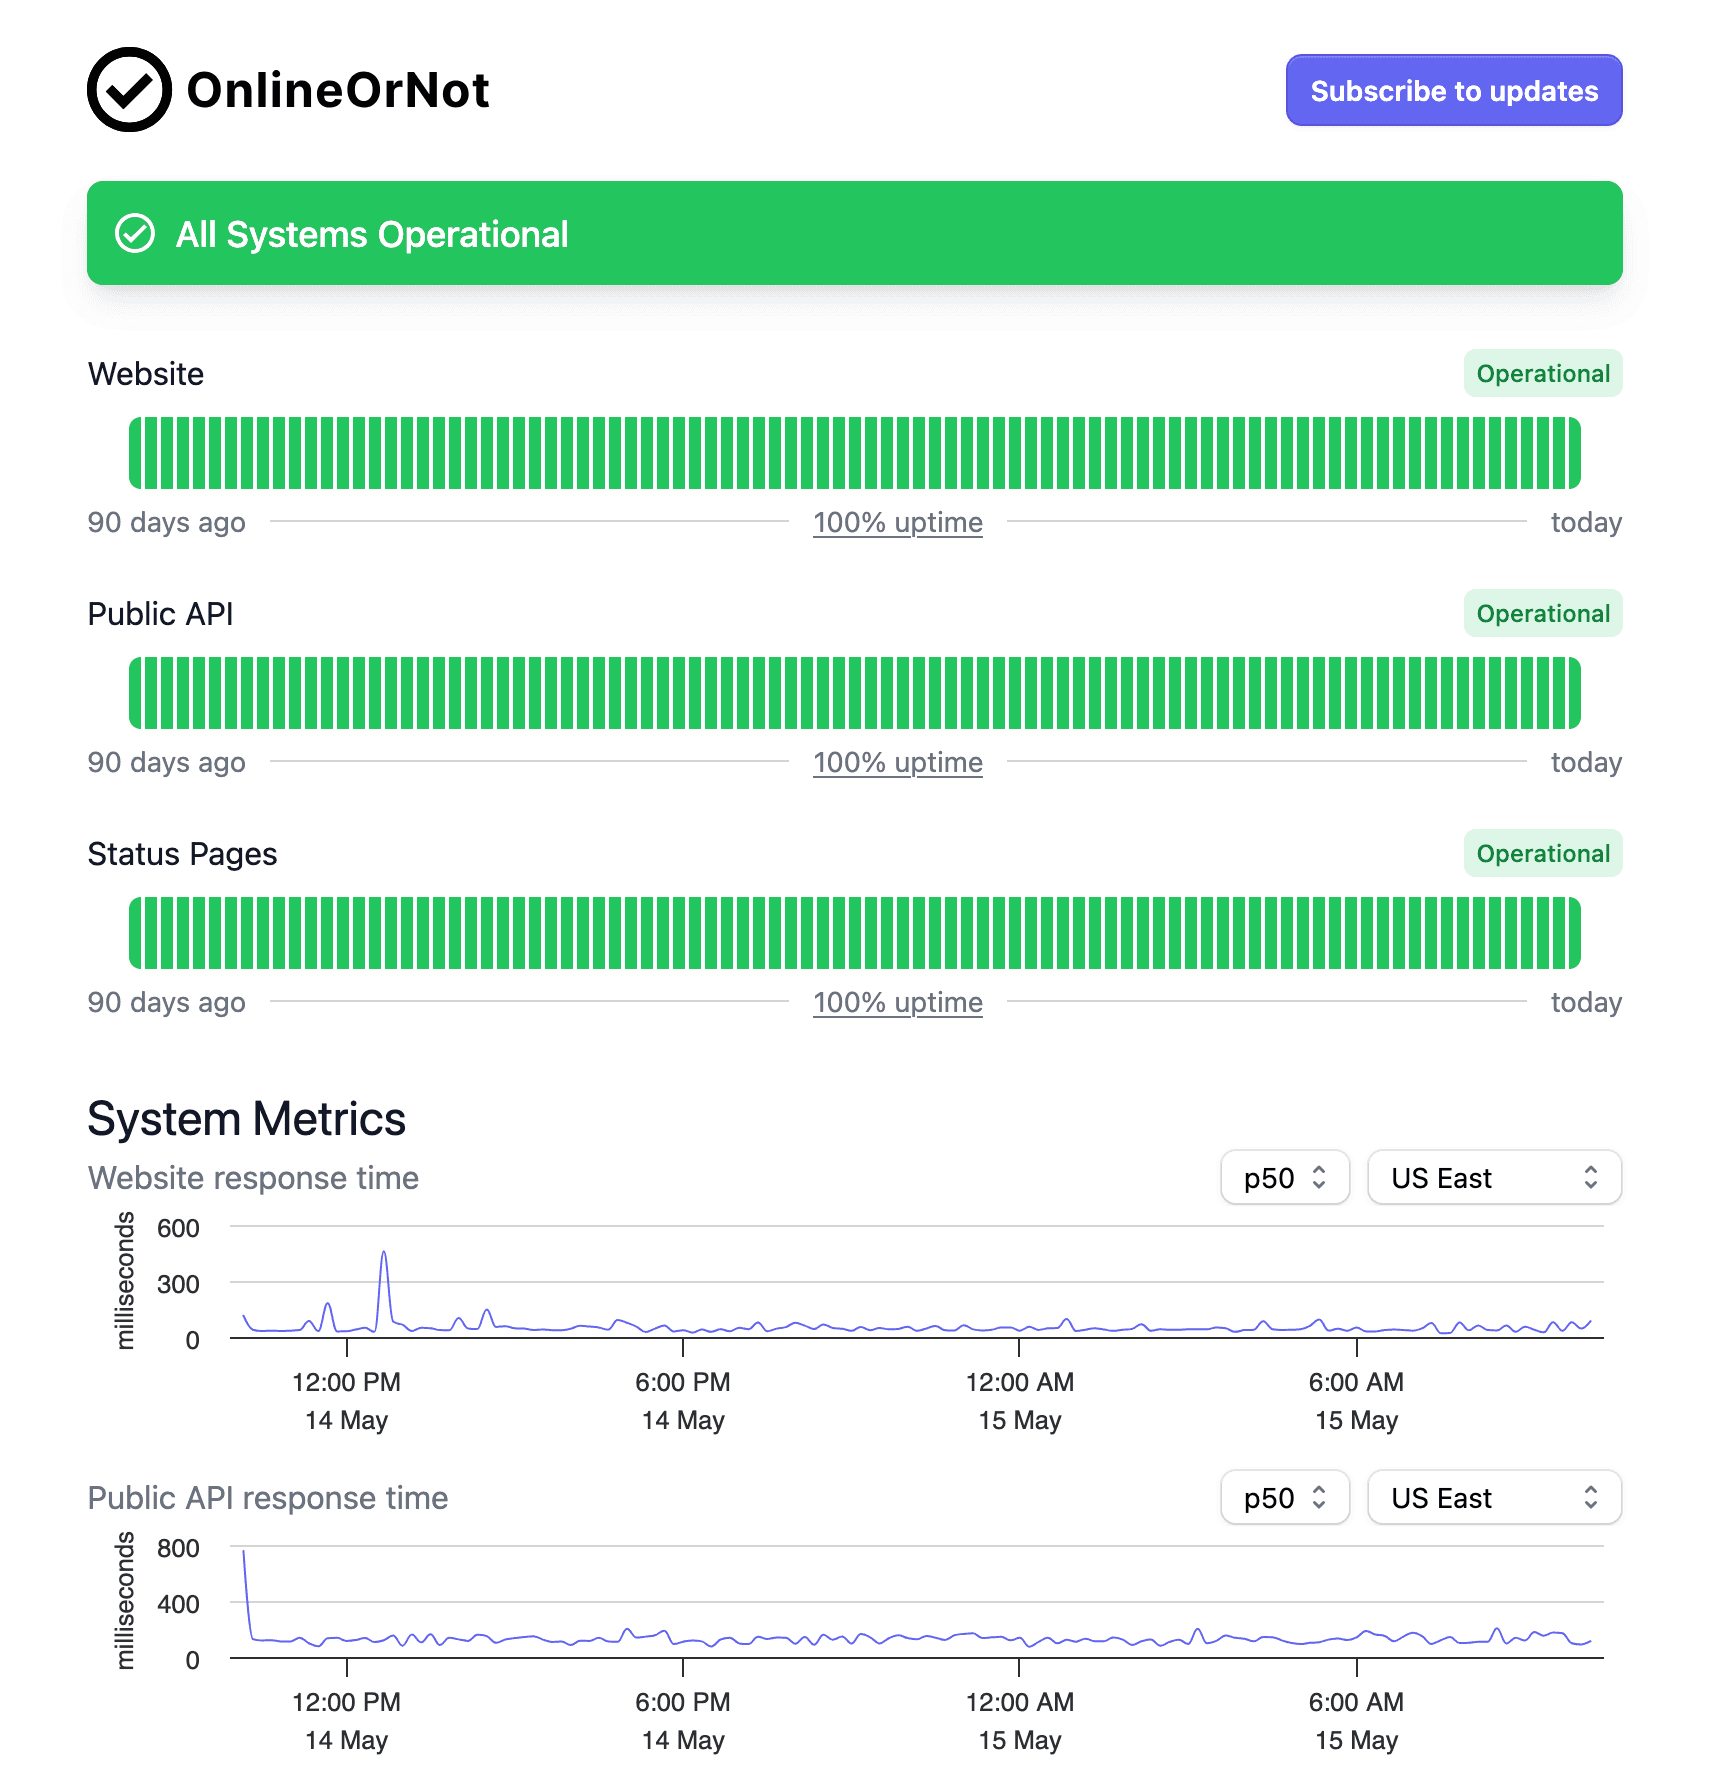Image resolution: width=1712 pixels, height=1784 pixels.
Task: Click the Operational badge next to Website
Action: coord(1542,373)
